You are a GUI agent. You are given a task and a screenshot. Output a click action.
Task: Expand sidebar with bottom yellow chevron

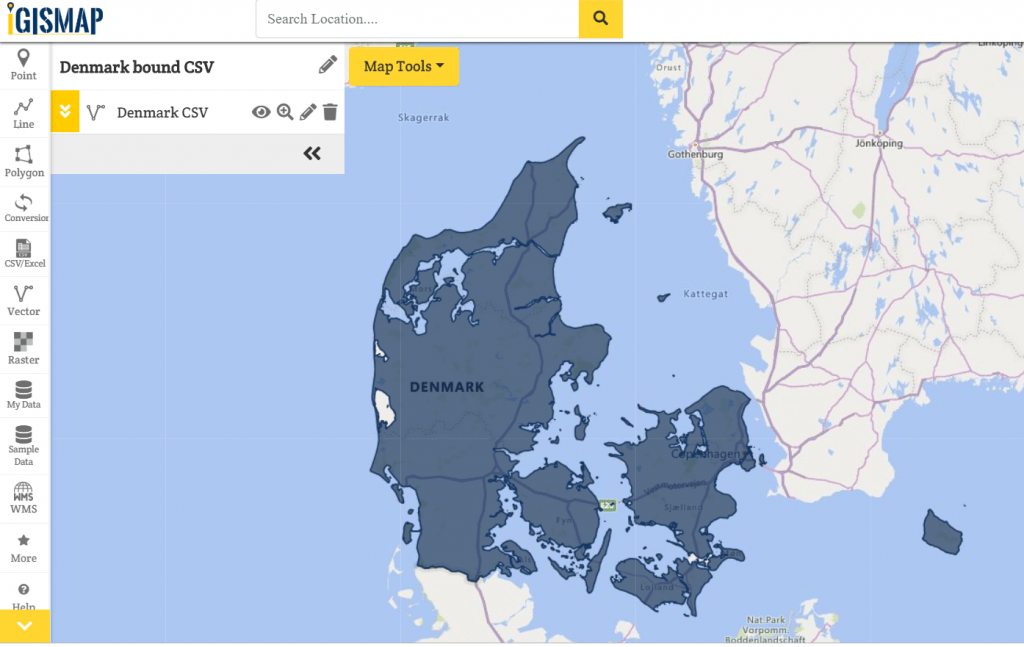25,626
